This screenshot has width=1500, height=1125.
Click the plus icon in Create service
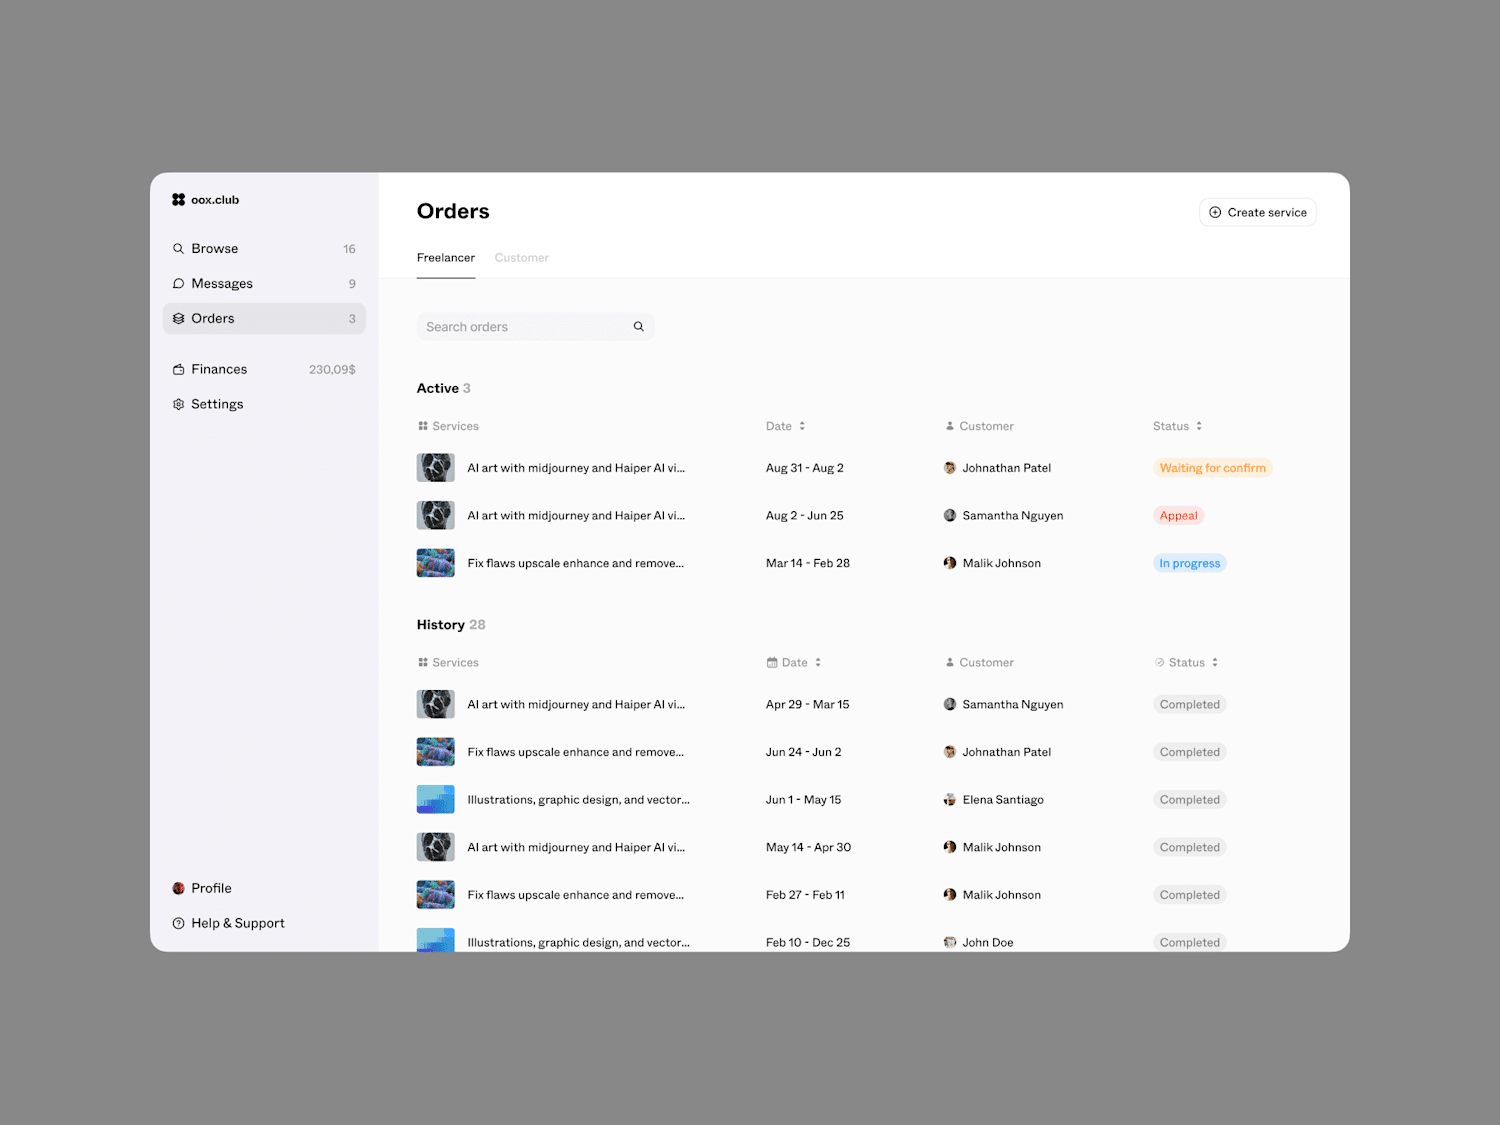click(x=1215, y=213)
